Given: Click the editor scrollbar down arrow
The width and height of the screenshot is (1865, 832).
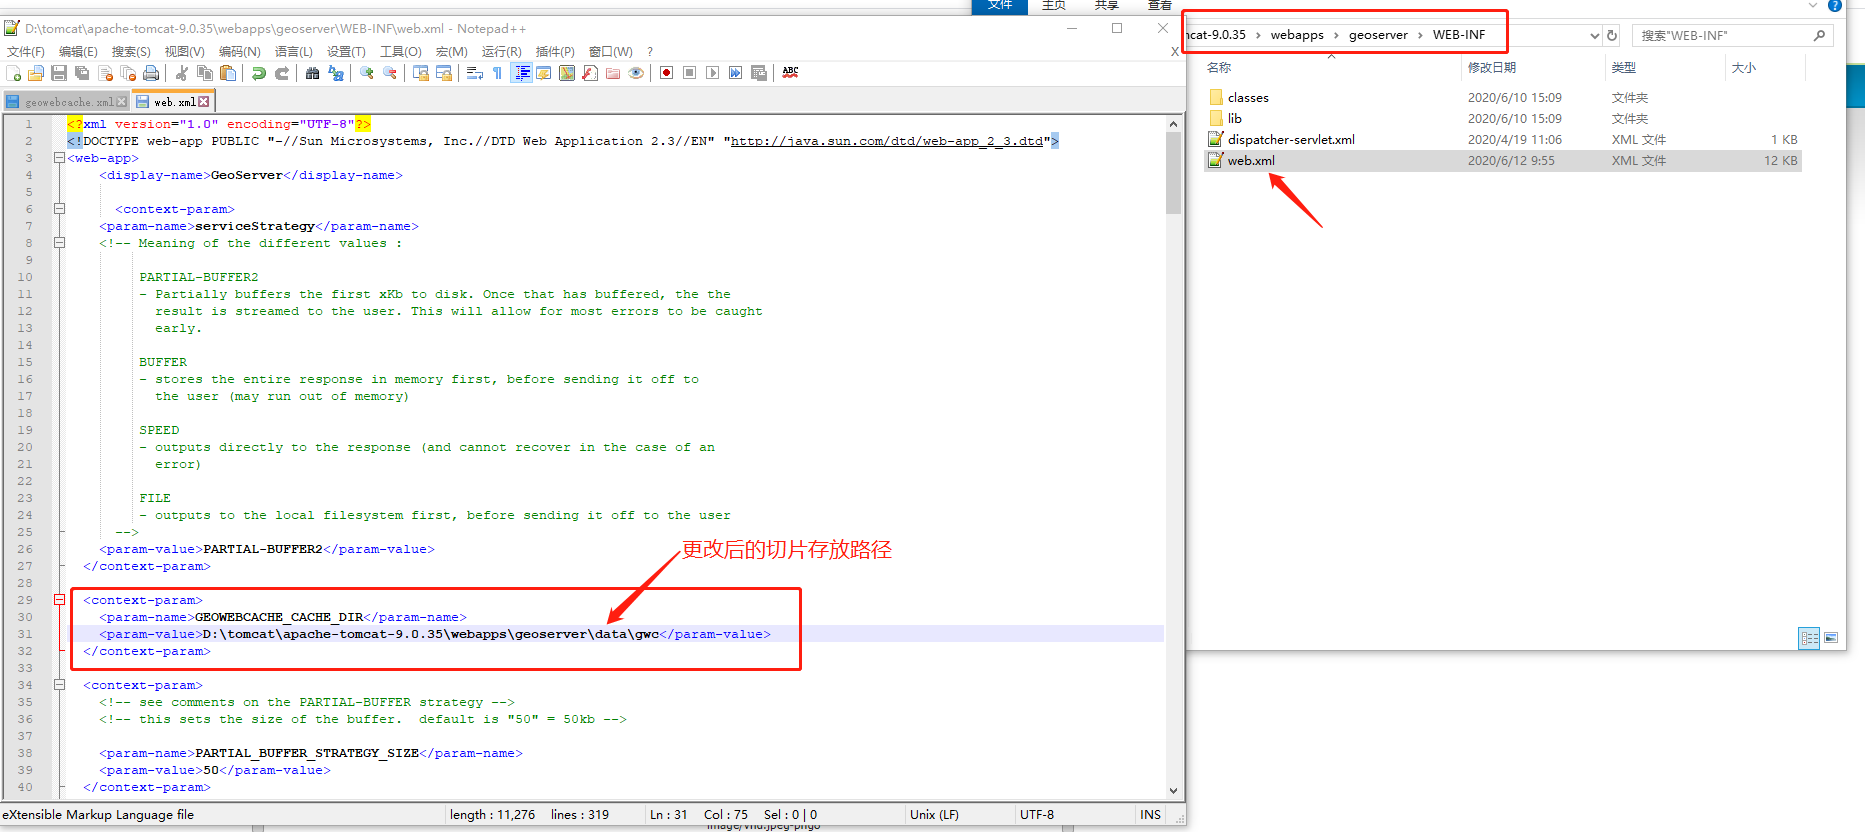Looking at the screenshot, I should pyautogui.click(x=1173, y=791).
